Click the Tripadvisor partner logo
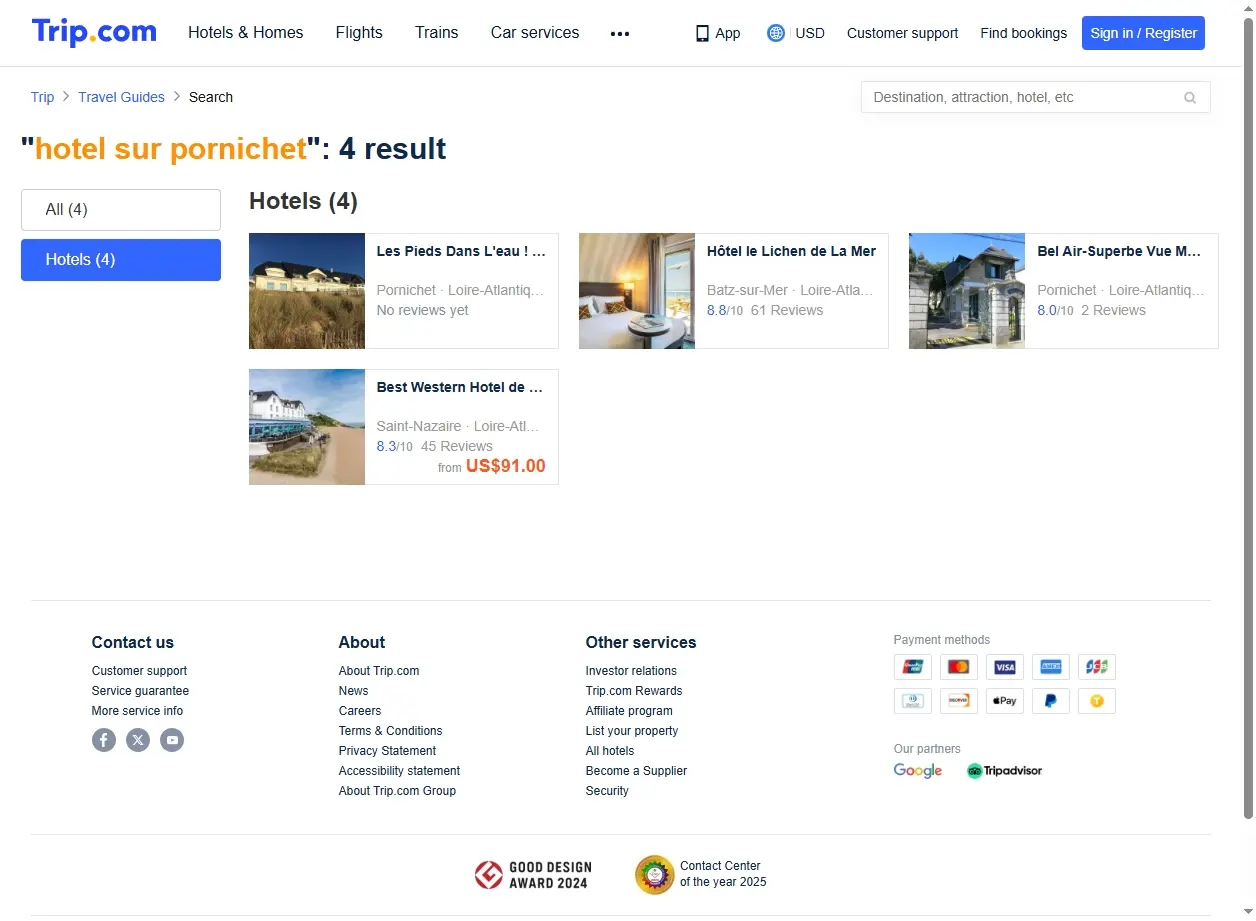The height and width of the screenshot is (921, 1256). pyautogui.click(x=1004, y=771)
